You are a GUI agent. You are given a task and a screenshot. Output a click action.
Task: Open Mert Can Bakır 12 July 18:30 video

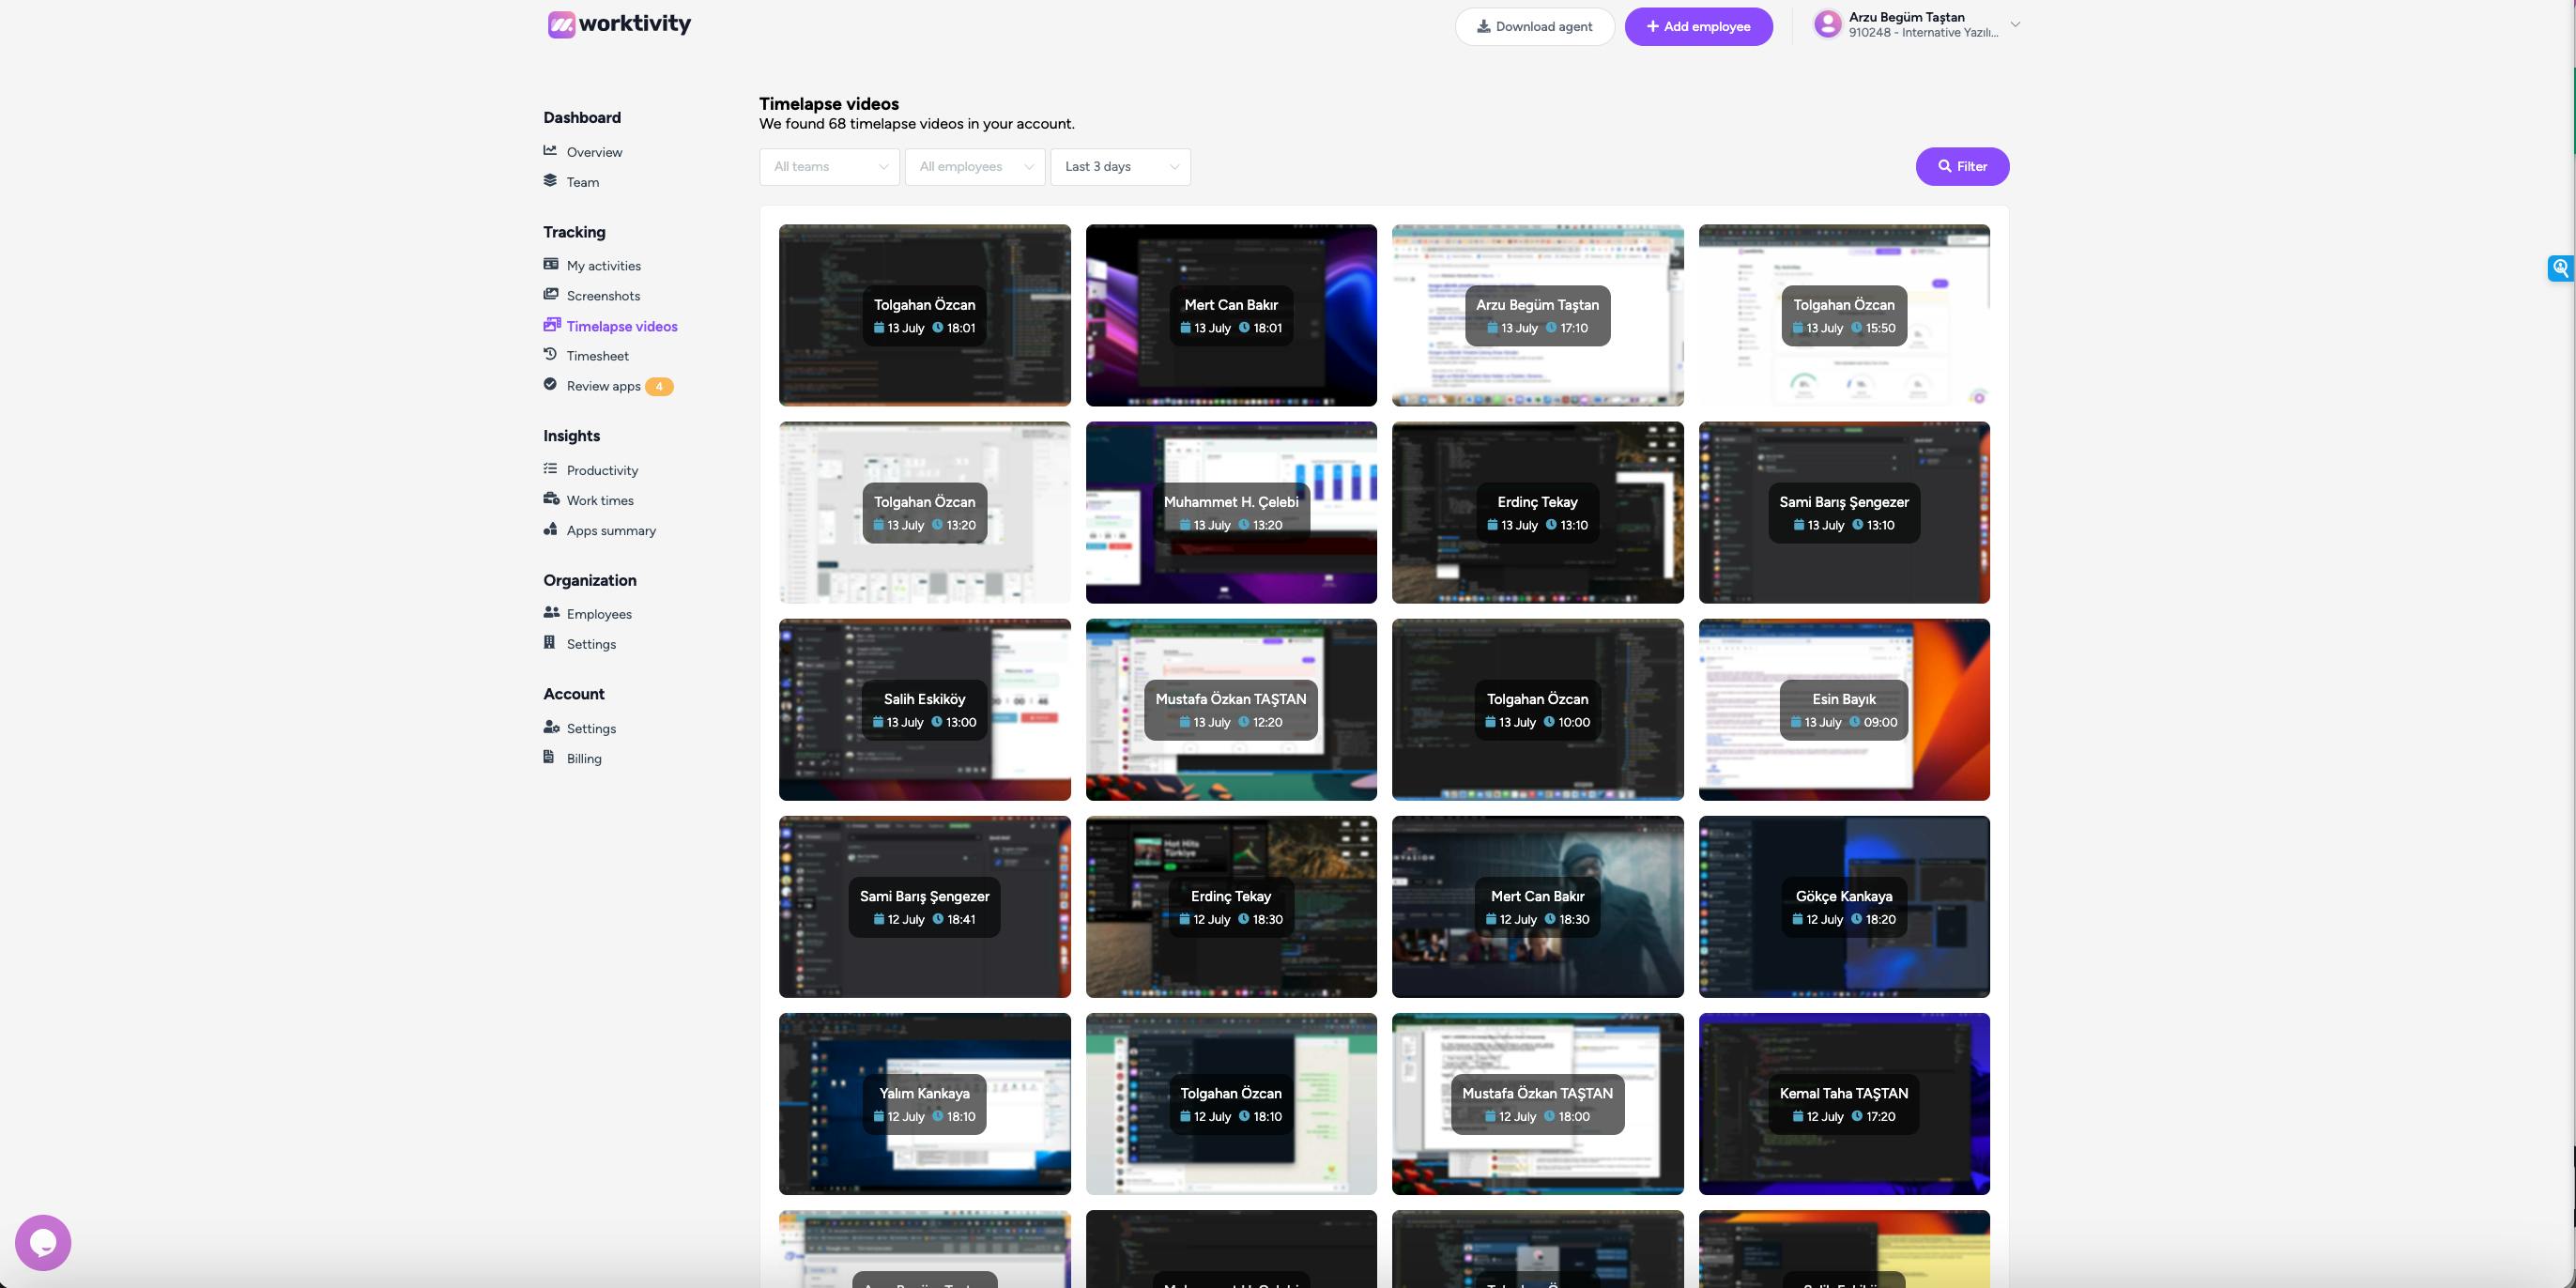[x=1537, y=906]
